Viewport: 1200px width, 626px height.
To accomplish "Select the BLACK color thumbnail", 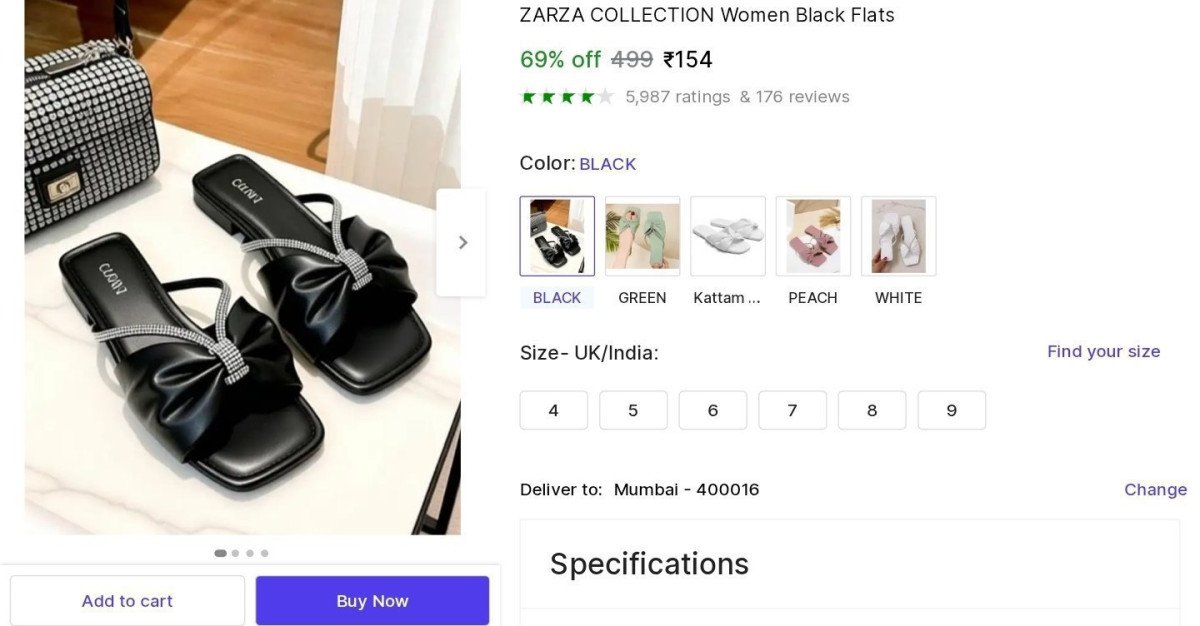I will [557, 236].
